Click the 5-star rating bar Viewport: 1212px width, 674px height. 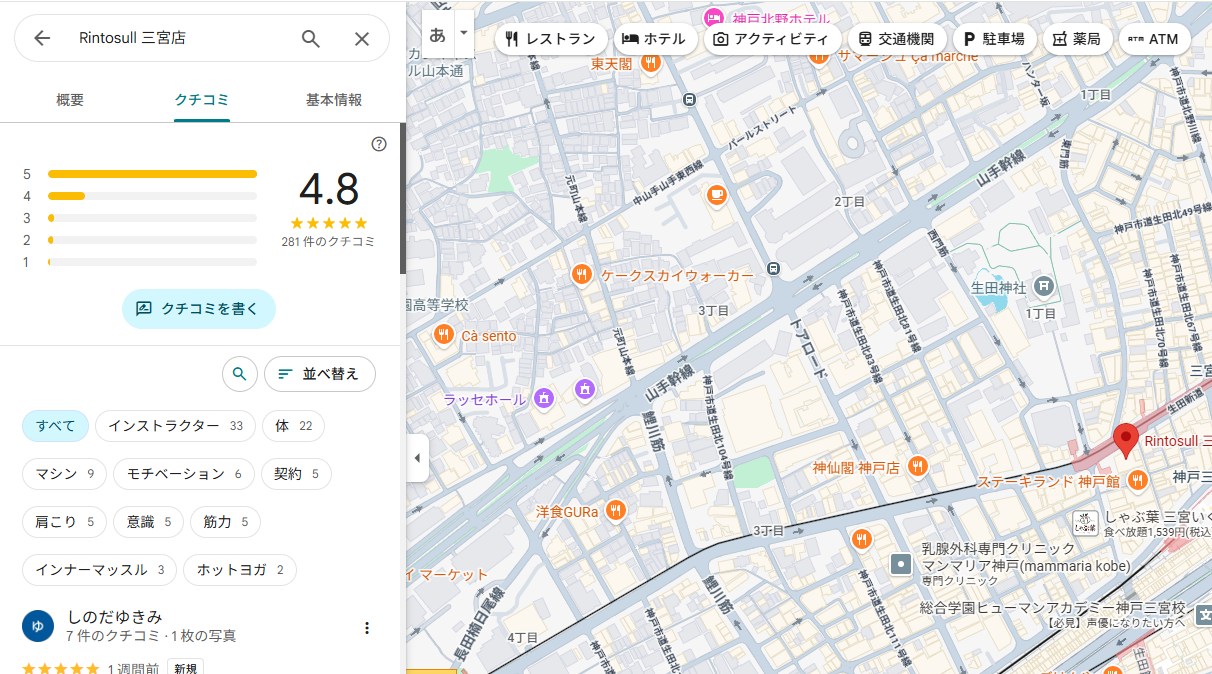point(152,174)
